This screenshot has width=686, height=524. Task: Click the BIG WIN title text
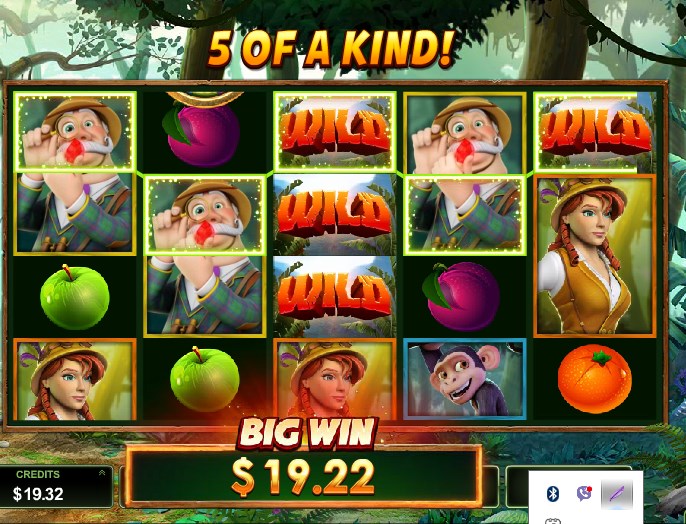click(x=307, y=433)
